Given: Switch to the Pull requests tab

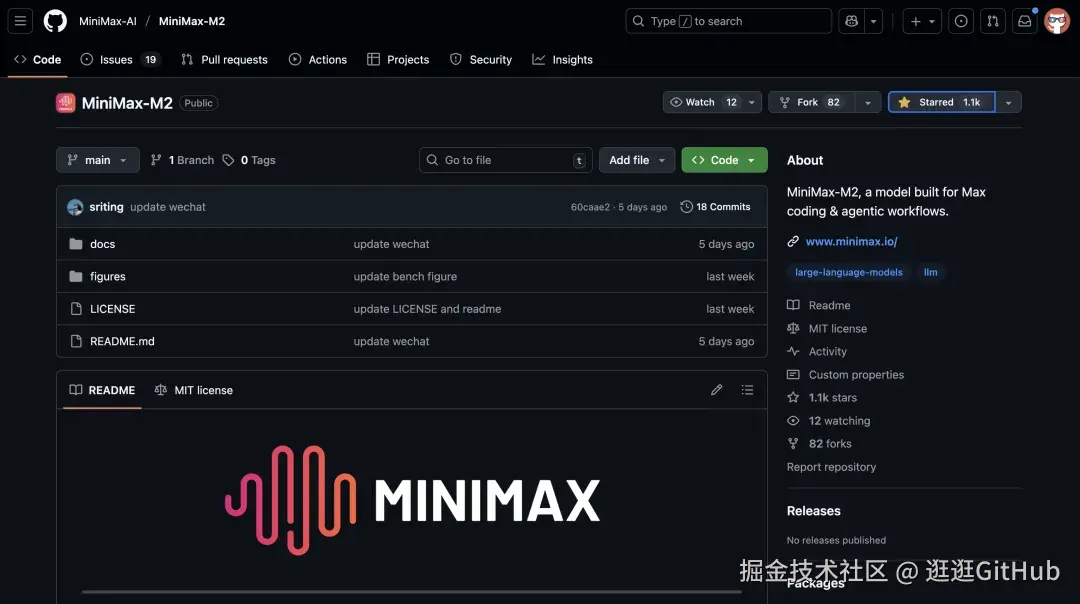Looking at the screenshot, I should (225, 59).
